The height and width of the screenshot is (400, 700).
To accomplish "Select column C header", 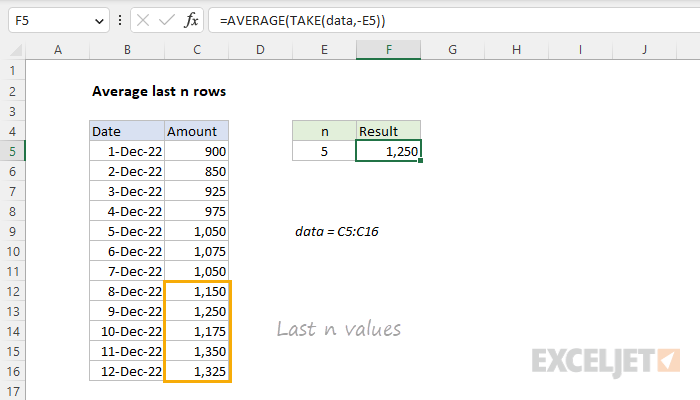I will [x=196, y=50].
